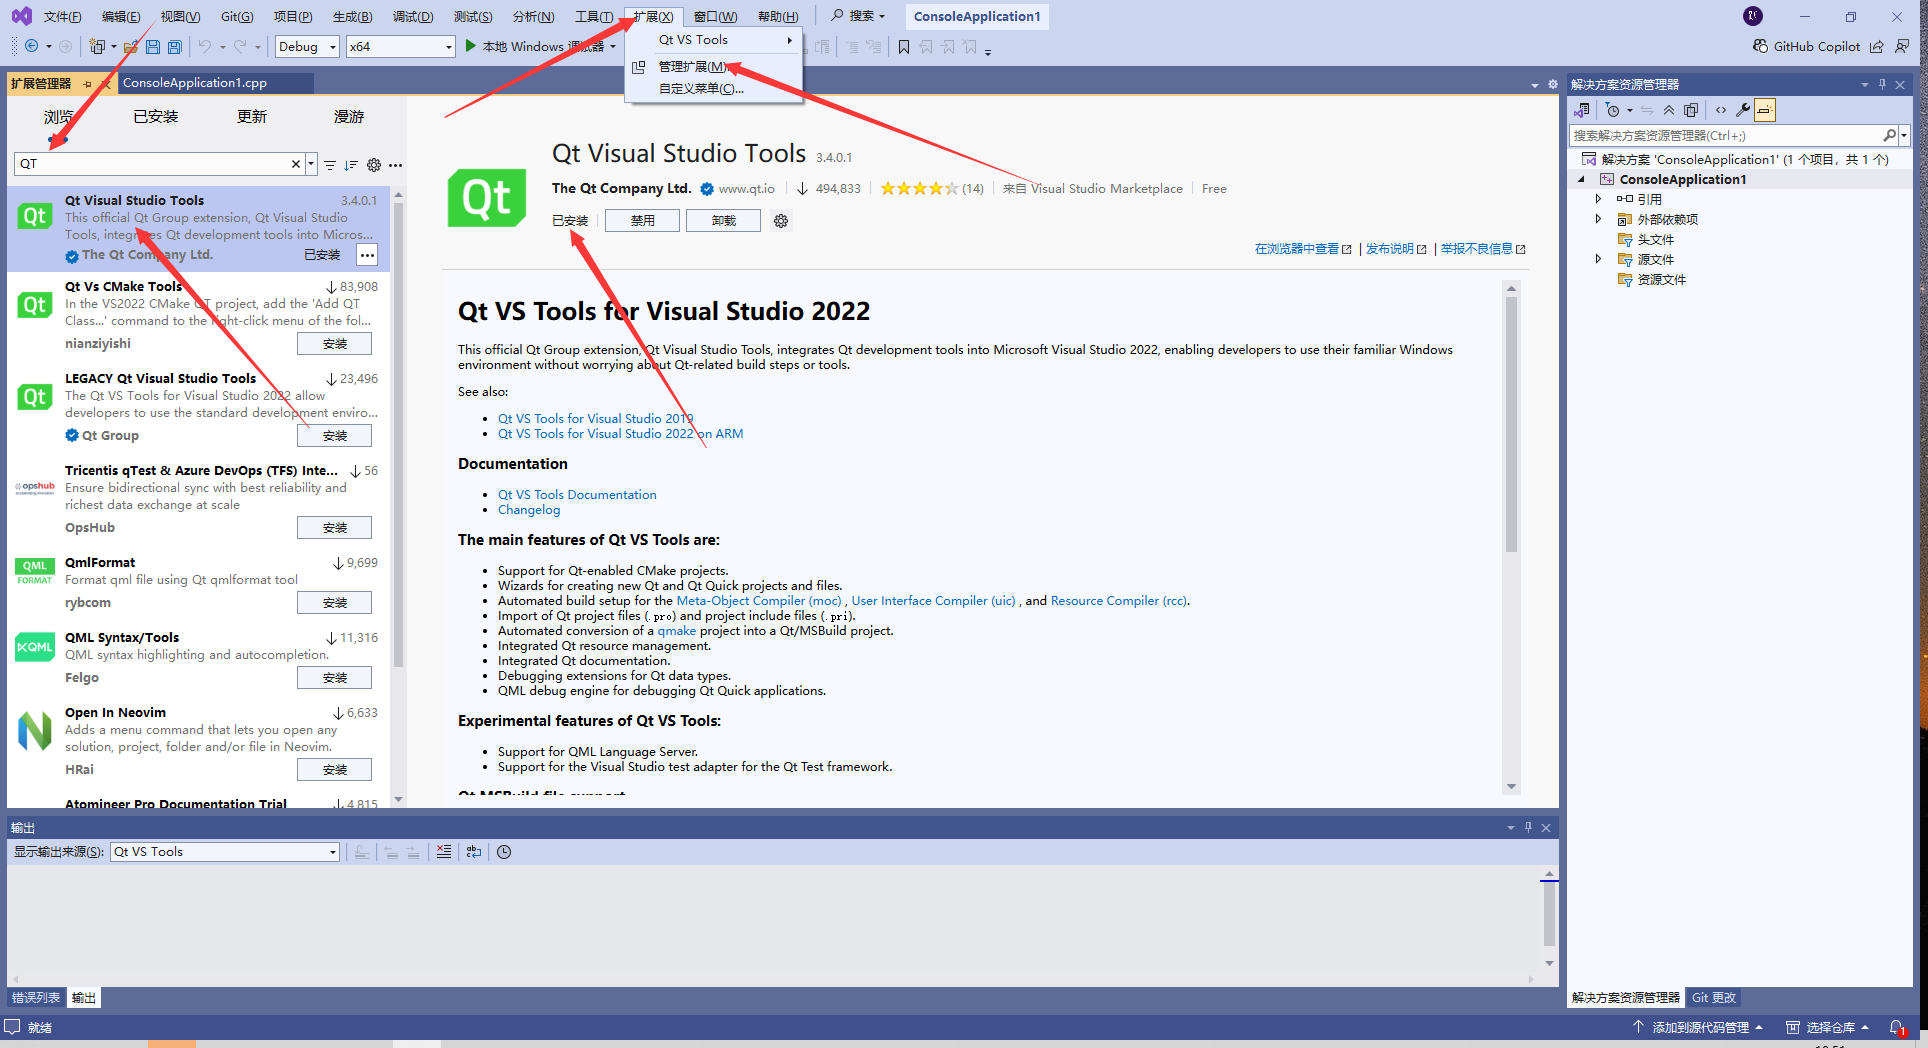Click Clear All icon in Output panel
The width and height of the screenshot is (1928, 1048).
(x=444, y=852)
